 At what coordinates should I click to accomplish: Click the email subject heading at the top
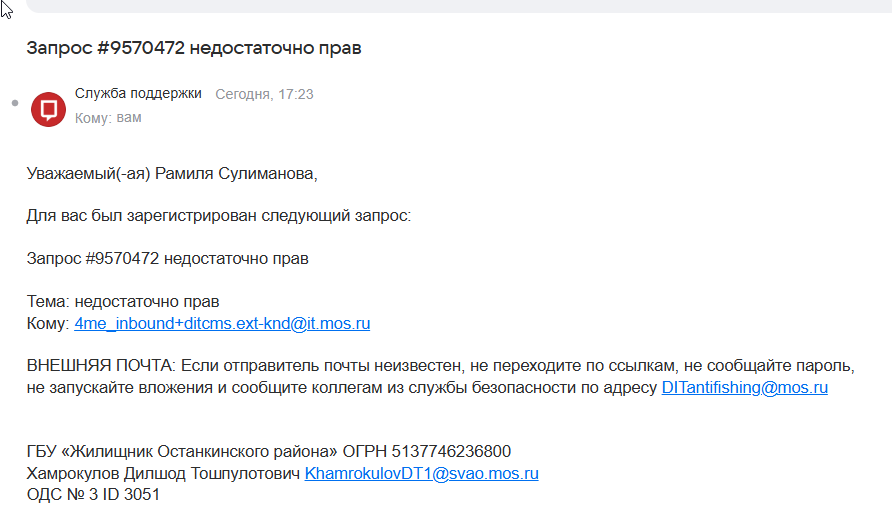[x=194, y=48]
